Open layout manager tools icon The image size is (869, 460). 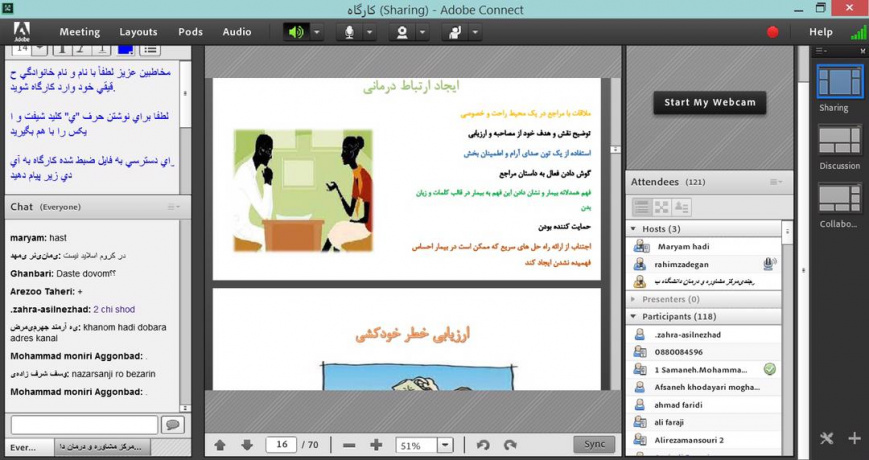click(826, 438)
